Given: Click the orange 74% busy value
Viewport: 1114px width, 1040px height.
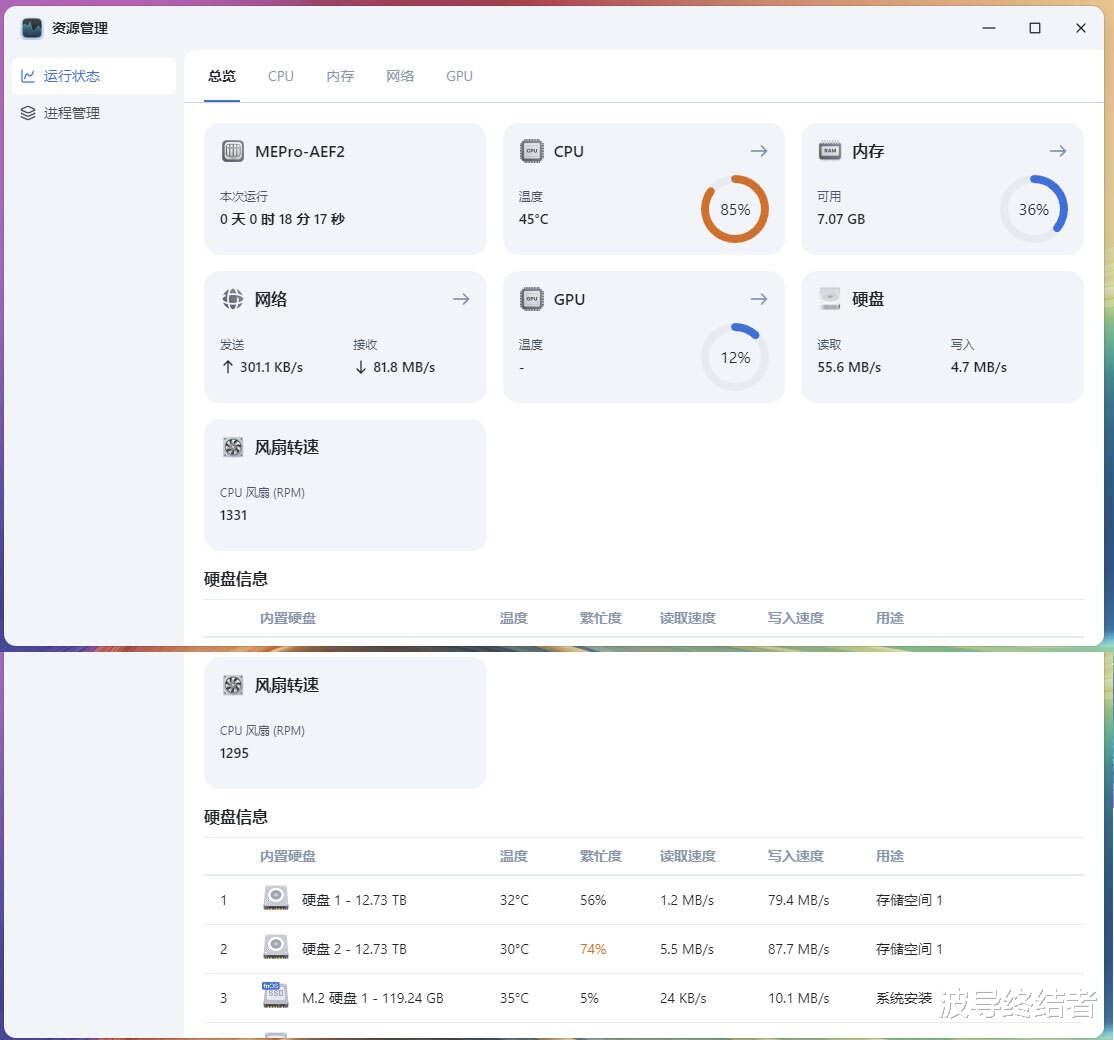Looking at the screenshot, I should pyautogui.click(x=593, y=949).
